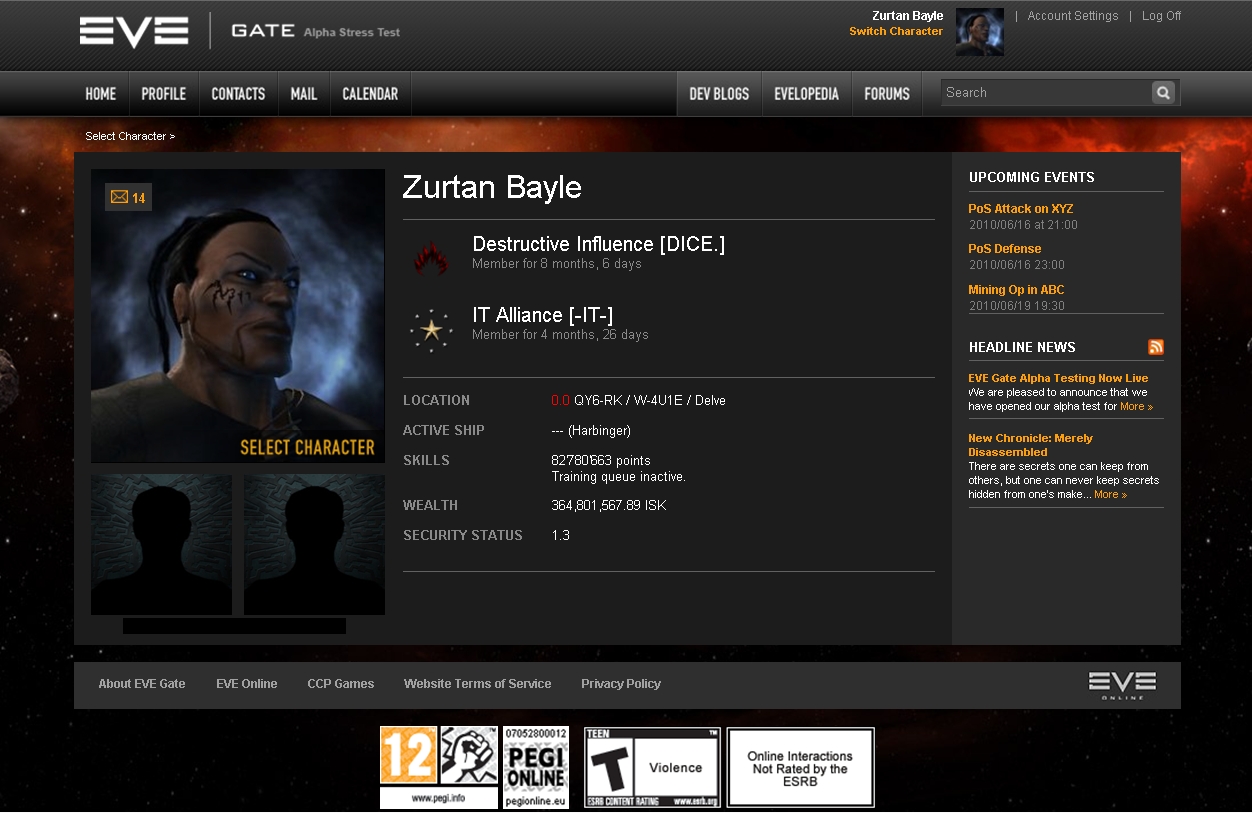Open the Contacts page
This screenshot has height=813, width=1252.
click(238, 94)
